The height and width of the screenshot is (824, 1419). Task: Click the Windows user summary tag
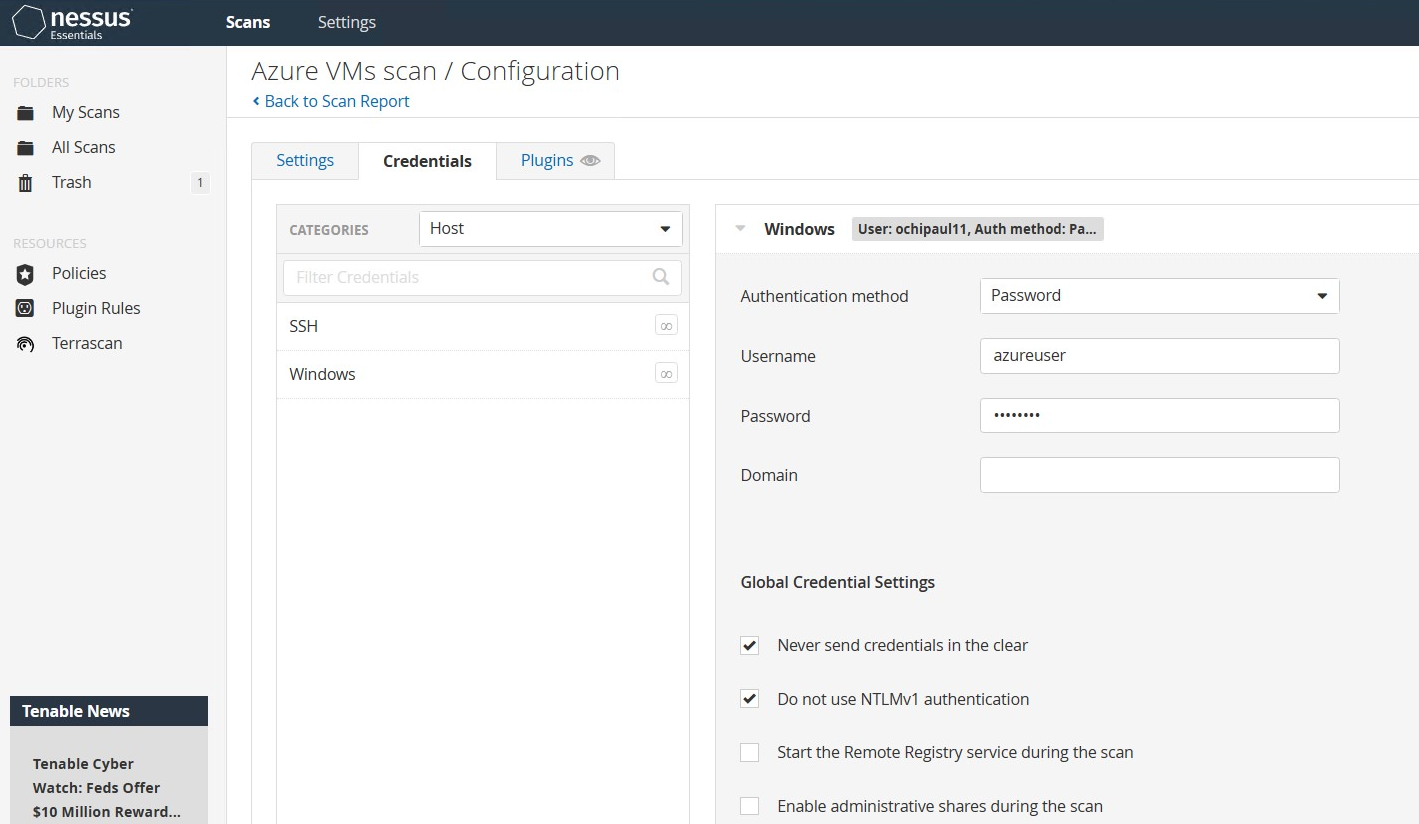(x=977, y=229)
